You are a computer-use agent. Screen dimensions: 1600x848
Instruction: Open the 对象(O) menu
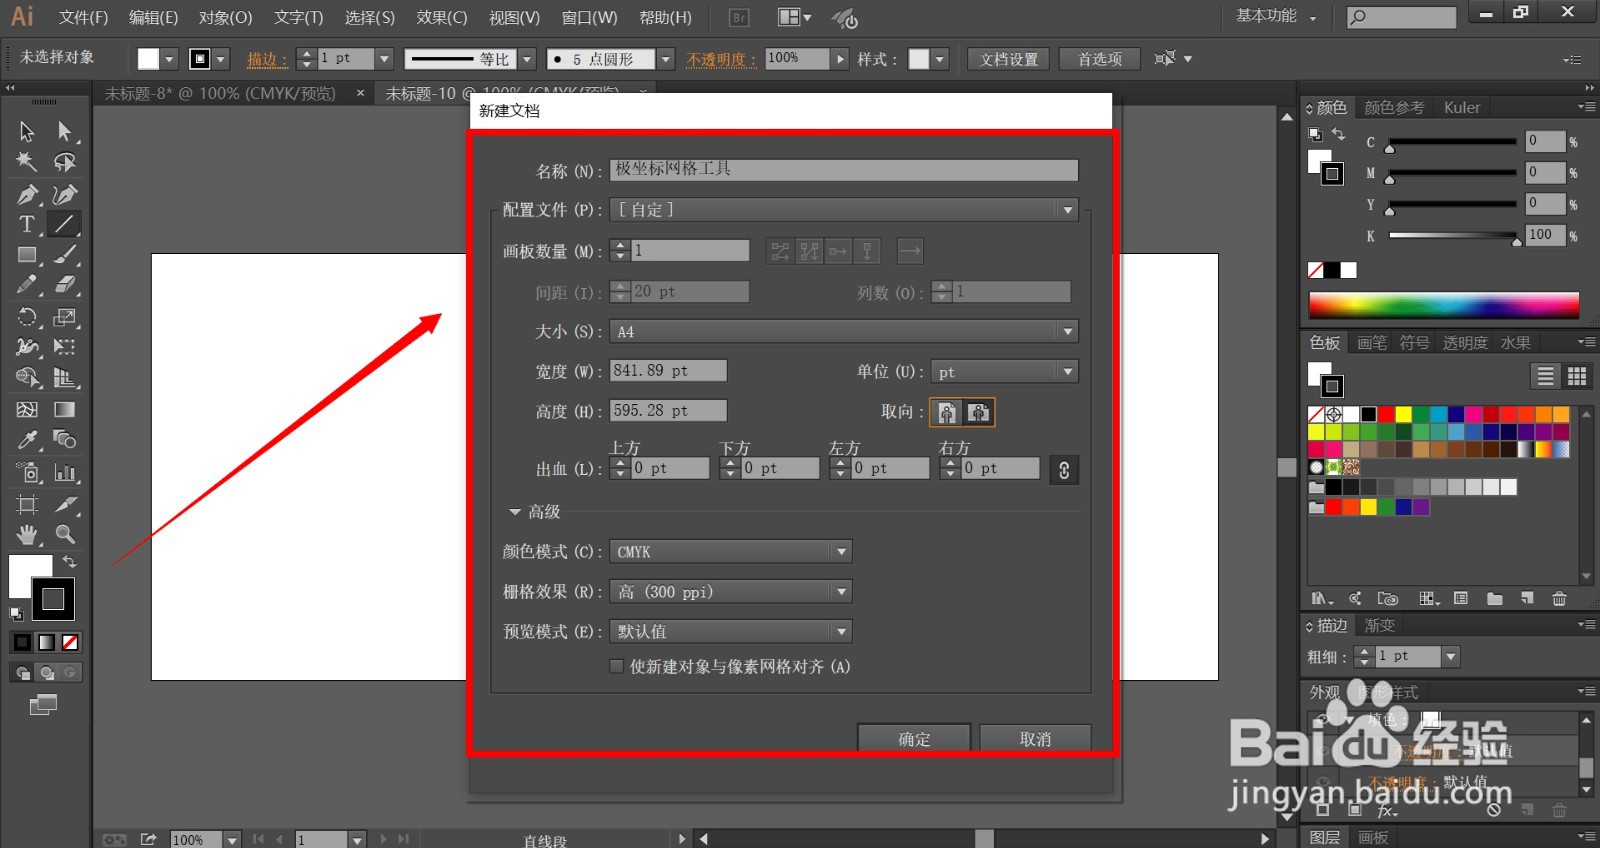pos(225,17)
